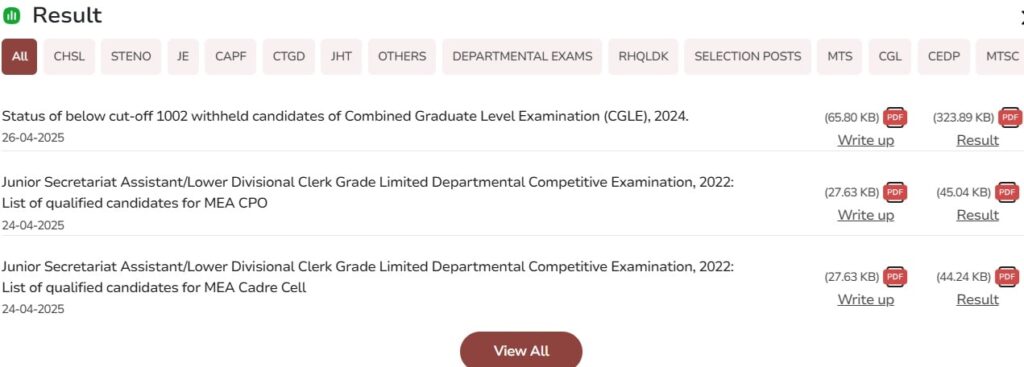Open Result link for MEA CPO list

tap(978, 215)
